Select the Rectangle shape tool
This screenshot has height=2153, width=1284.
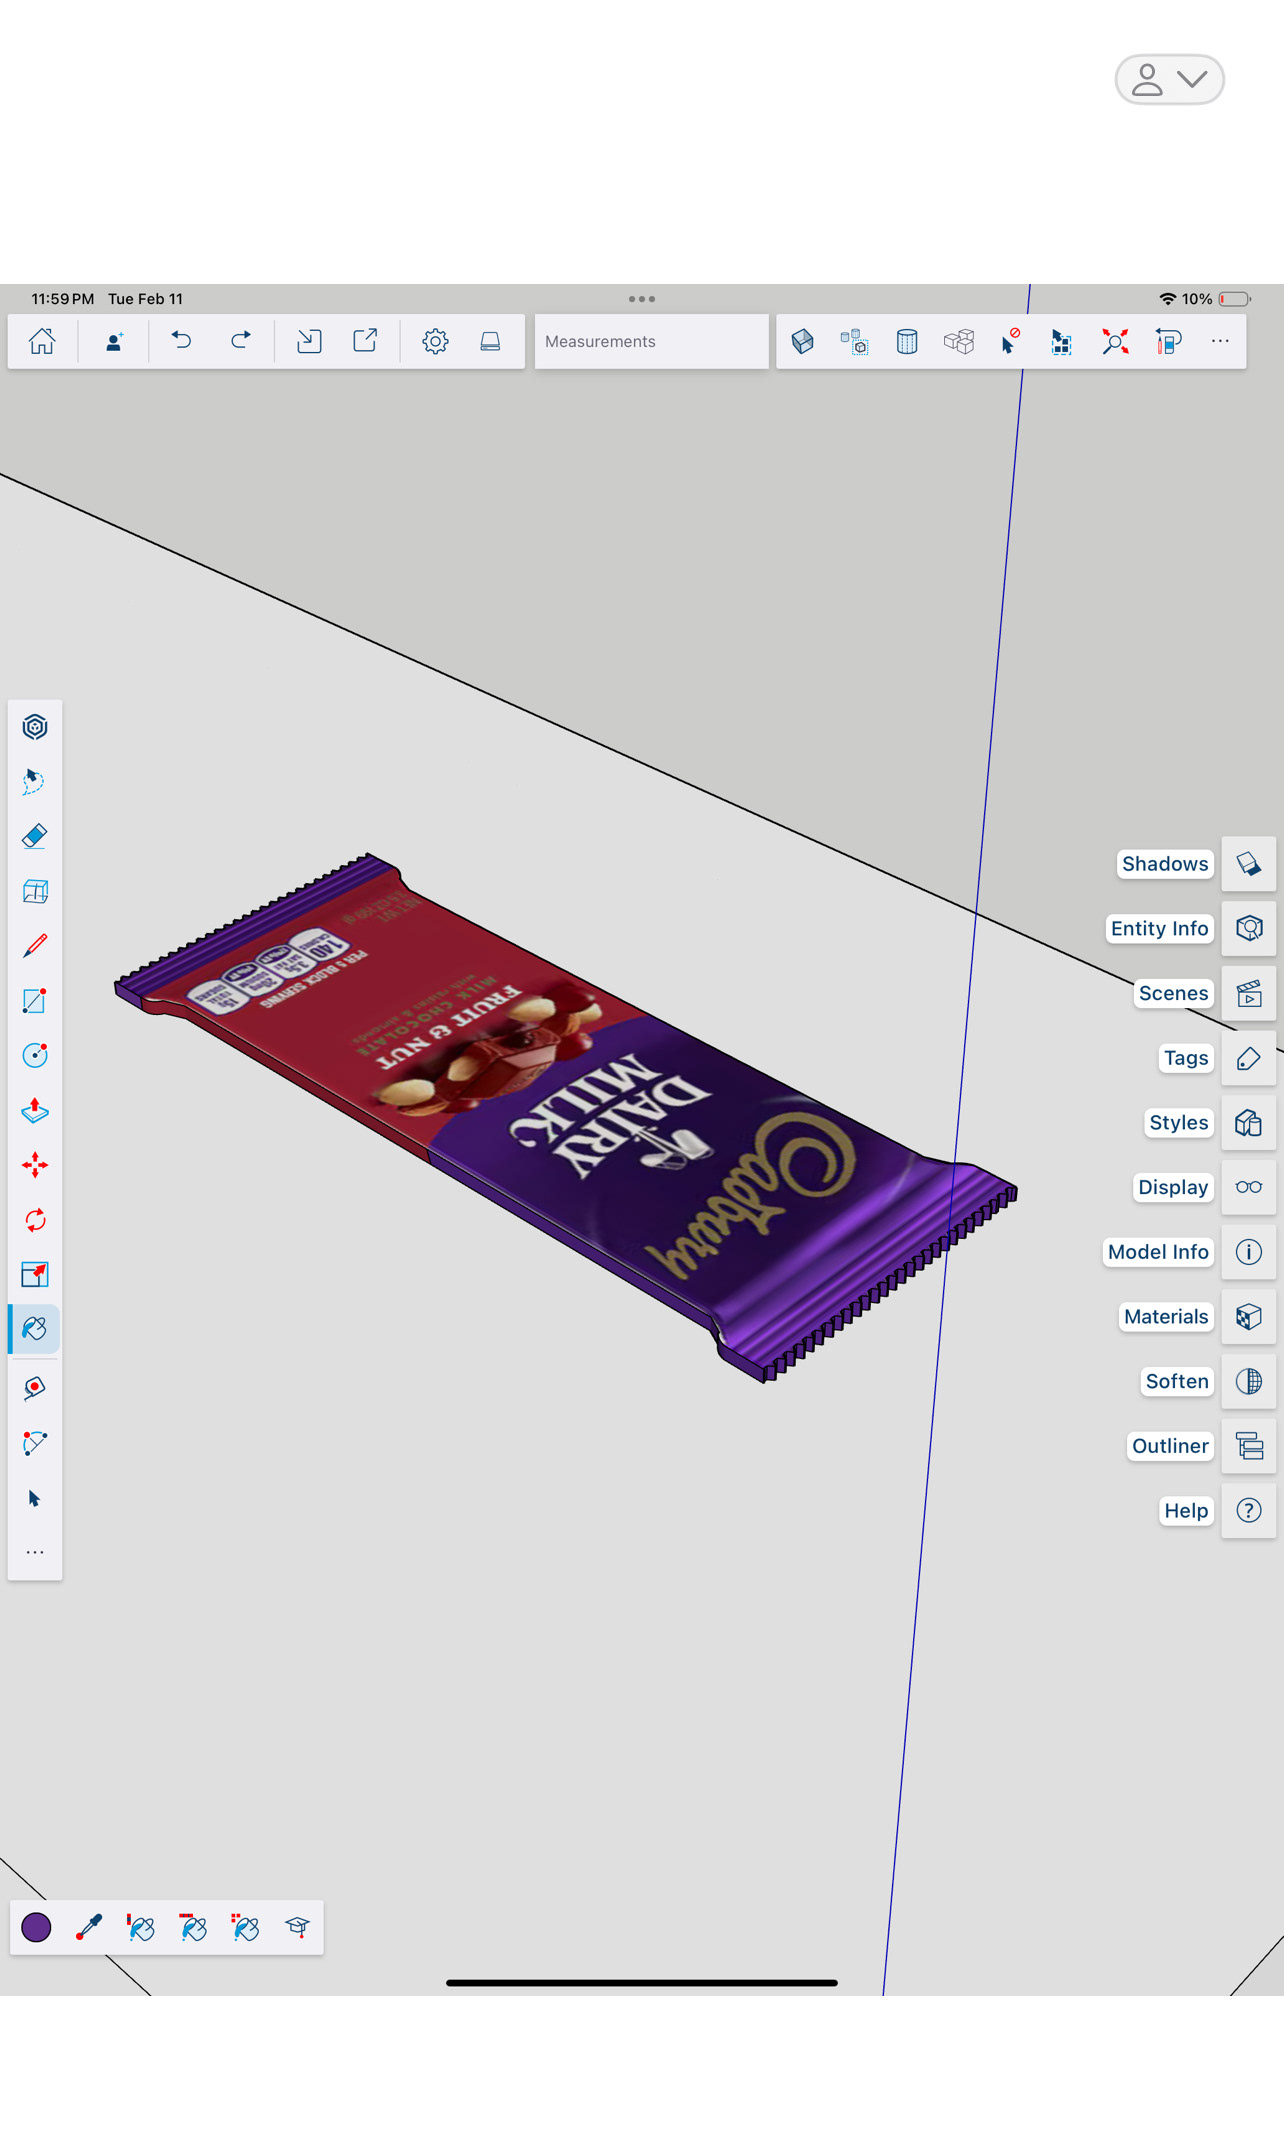pyautogui.click(x=35, y=1000)
